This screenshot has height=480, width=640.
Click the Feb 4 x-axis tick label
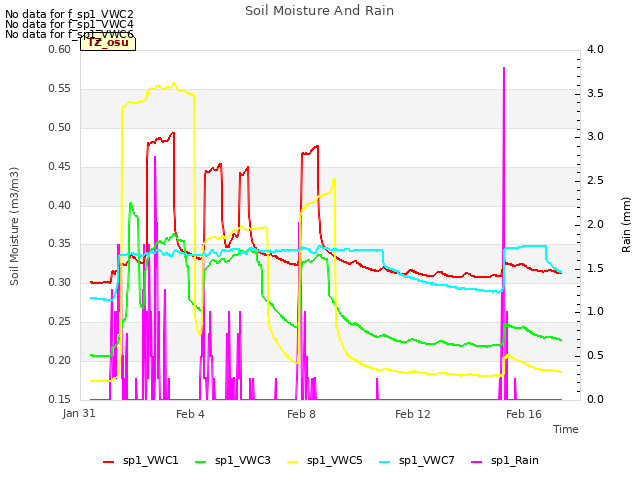(x=190, y=414)
